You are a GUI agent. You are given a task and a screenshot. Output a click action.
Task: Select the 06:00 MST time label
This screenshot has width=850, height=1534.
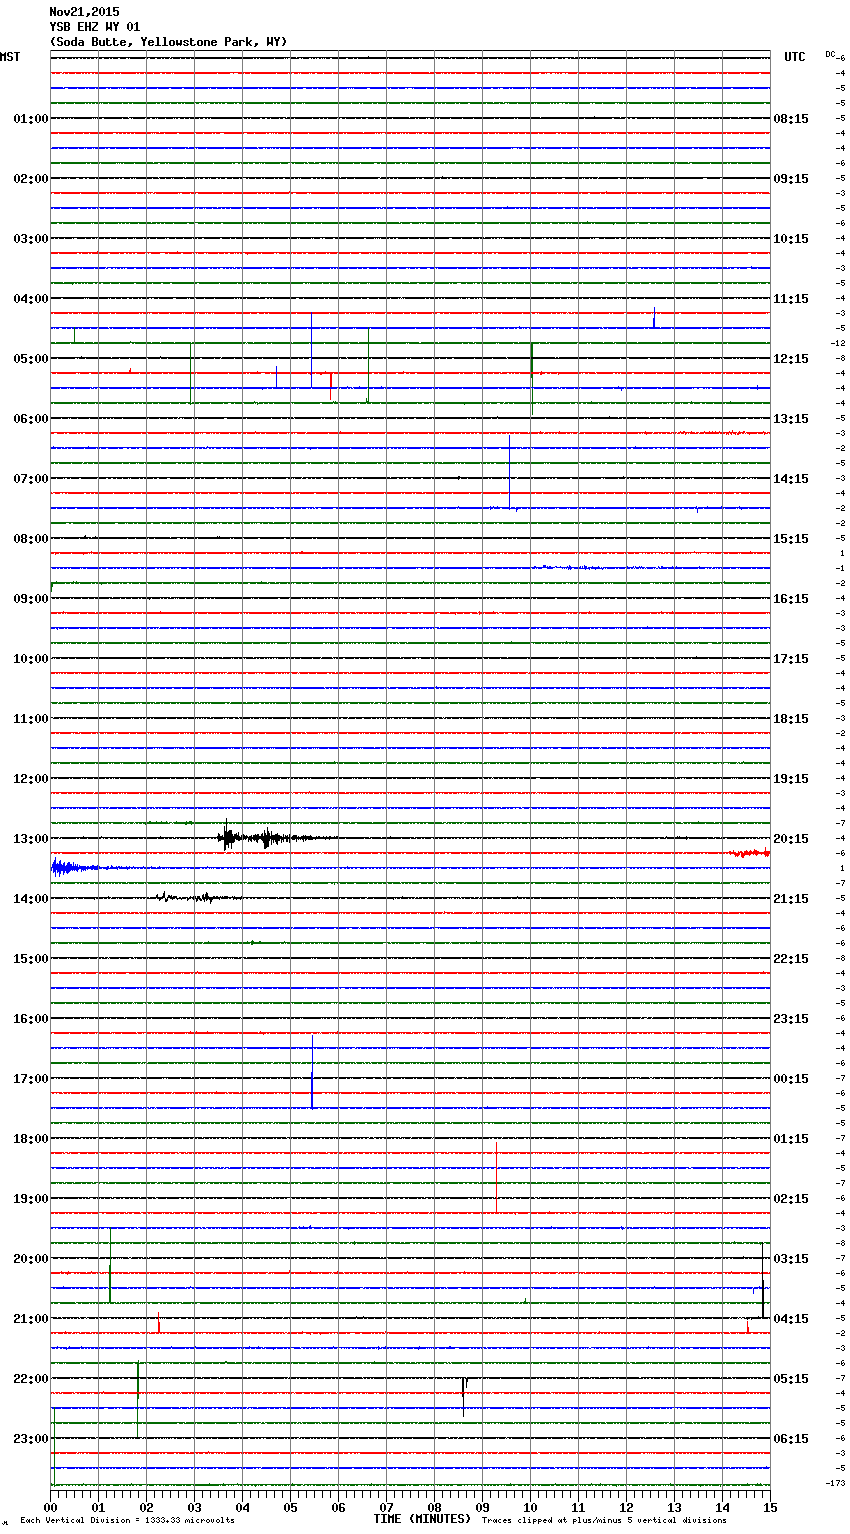tap(31, 419)
